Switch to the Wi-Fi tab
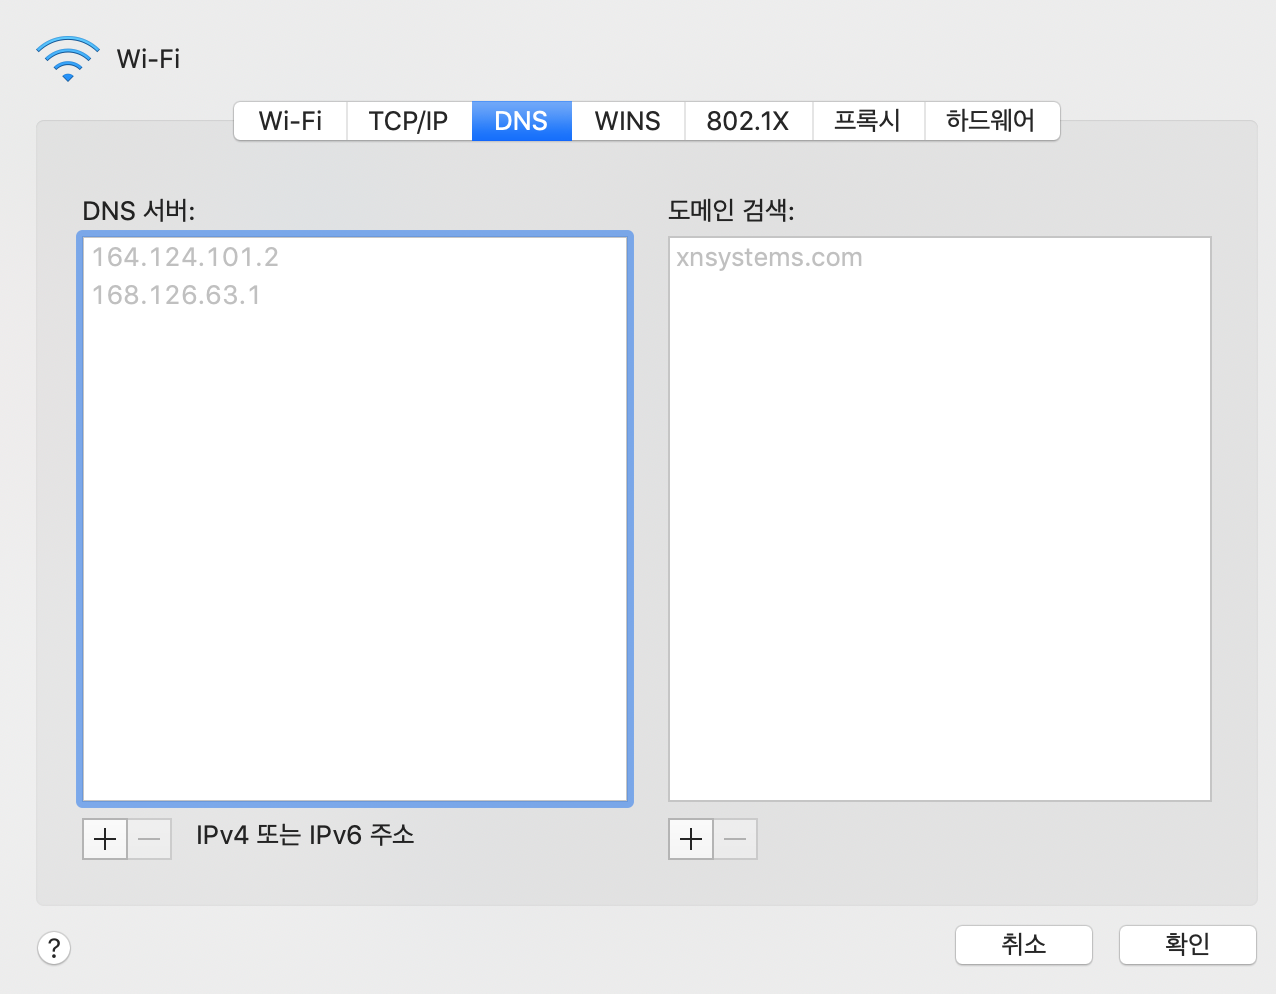The width and height of the screenshot is (1276, 994). (290, 121)
